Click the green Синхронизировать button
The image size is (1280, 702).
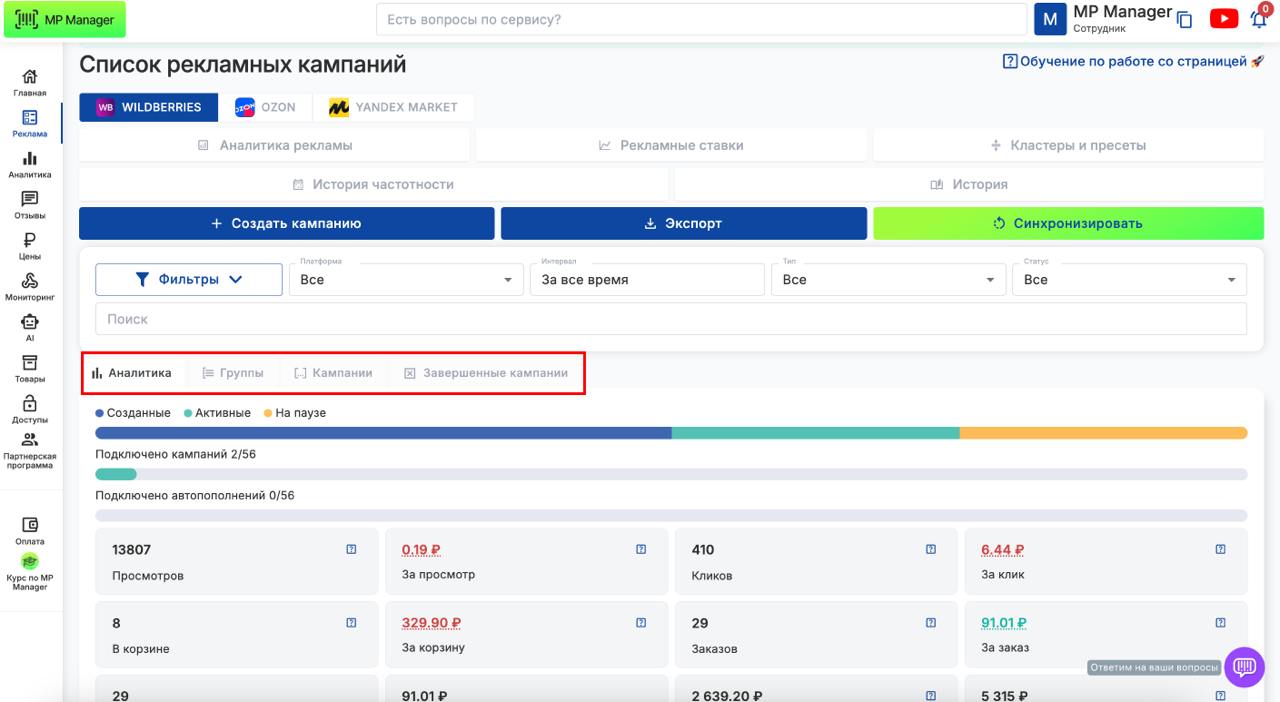[1068, 223]
